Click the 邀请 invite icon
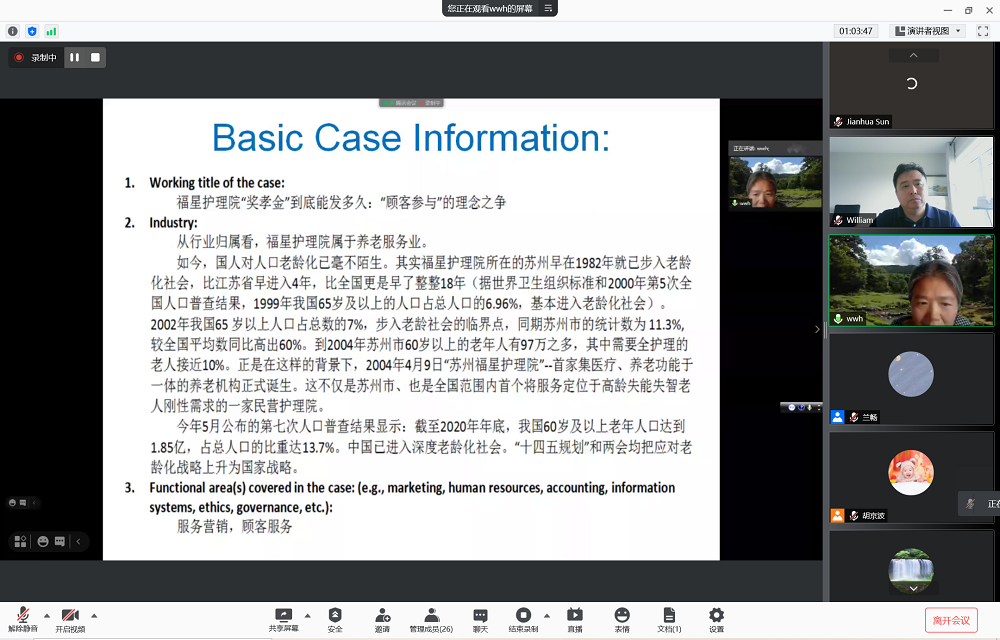This screenshot has height=640, width=1000. tap(383, 615)
